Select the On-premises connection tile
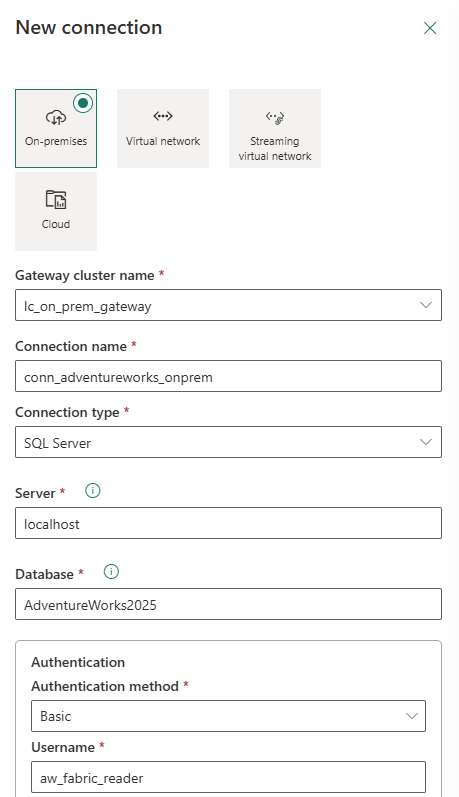Screen dimensions: 459x797 click(x=56, y=129)
